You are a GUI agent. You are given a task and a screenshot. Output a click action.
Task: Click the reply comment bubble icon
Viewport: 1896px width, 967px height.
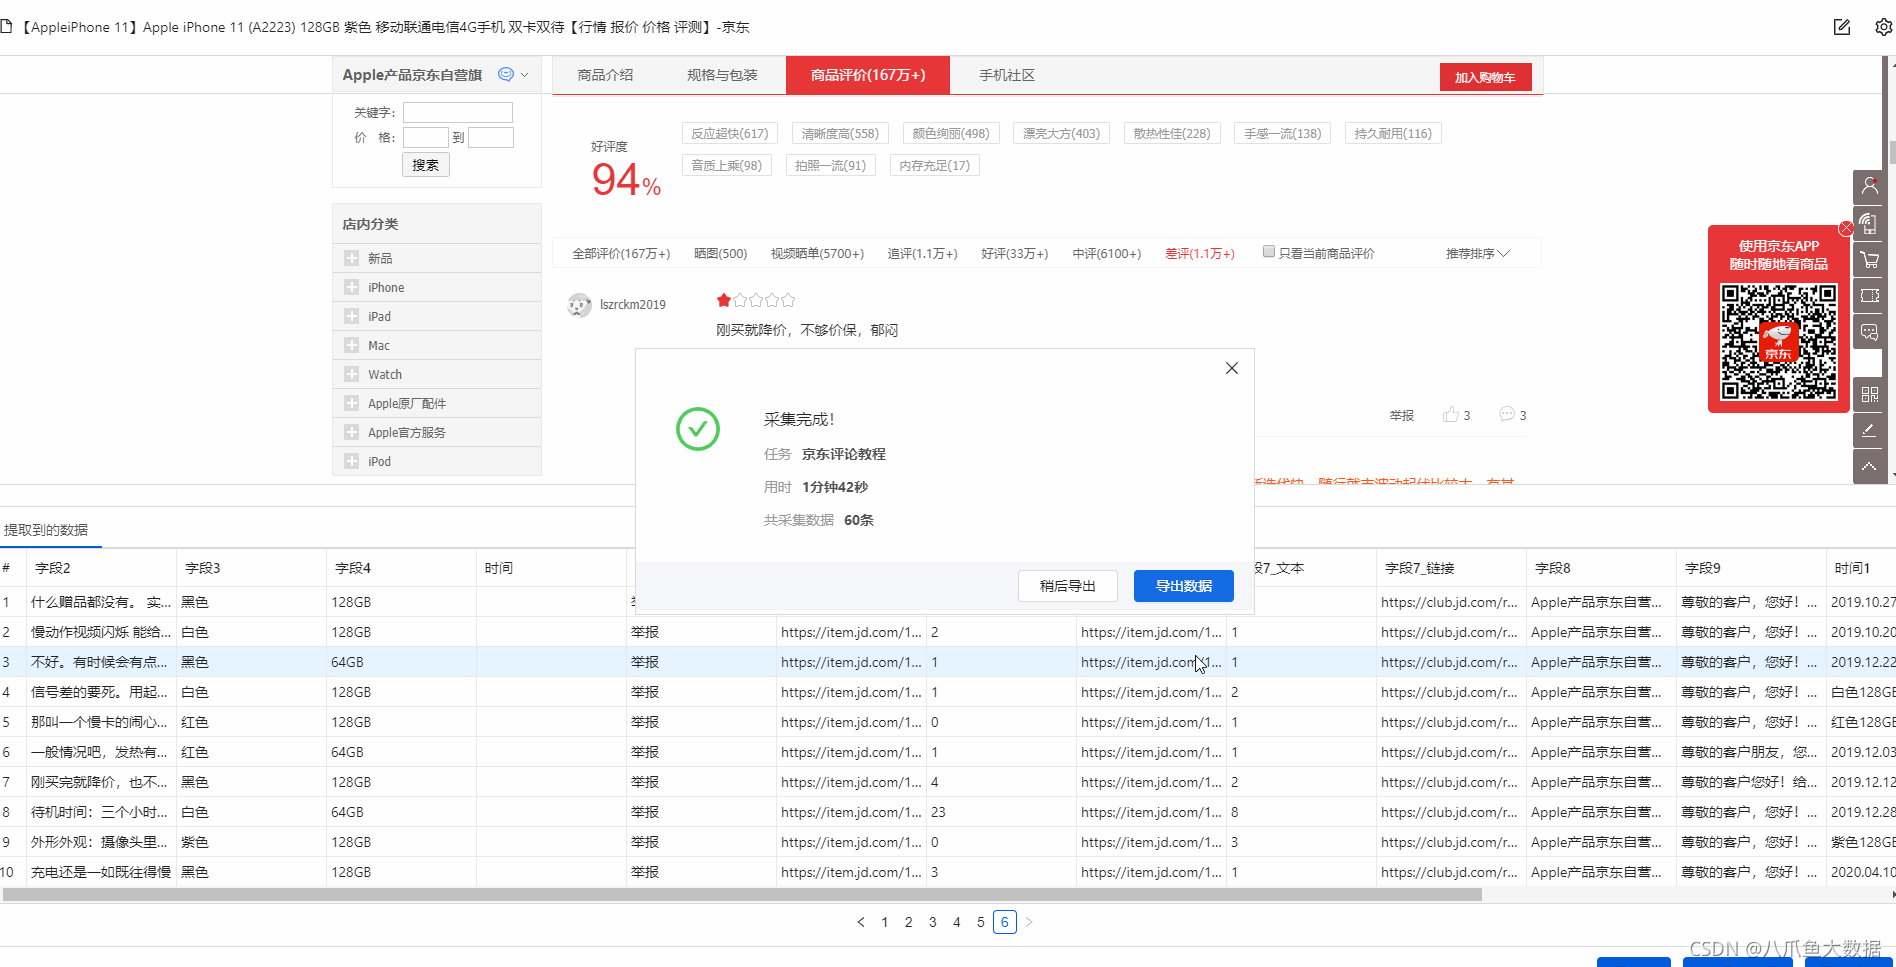point(1507,415)
